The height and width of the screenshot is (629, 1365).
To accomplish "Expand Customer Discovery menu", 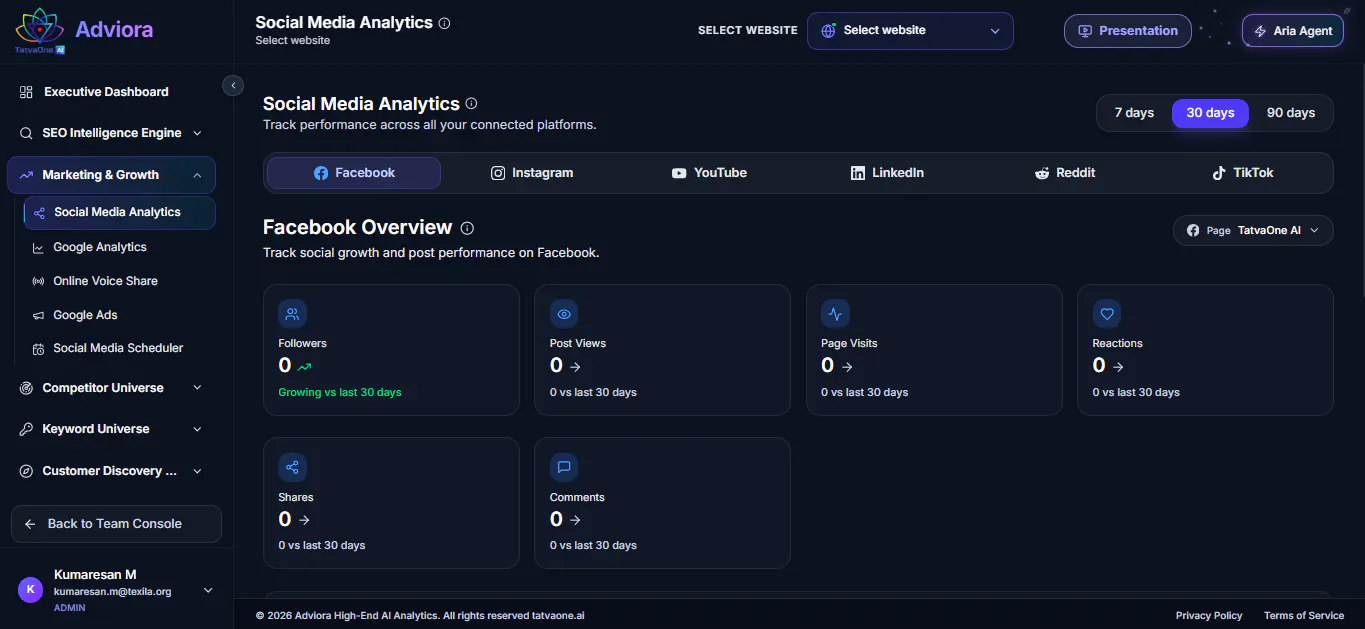I will [197, 471].
